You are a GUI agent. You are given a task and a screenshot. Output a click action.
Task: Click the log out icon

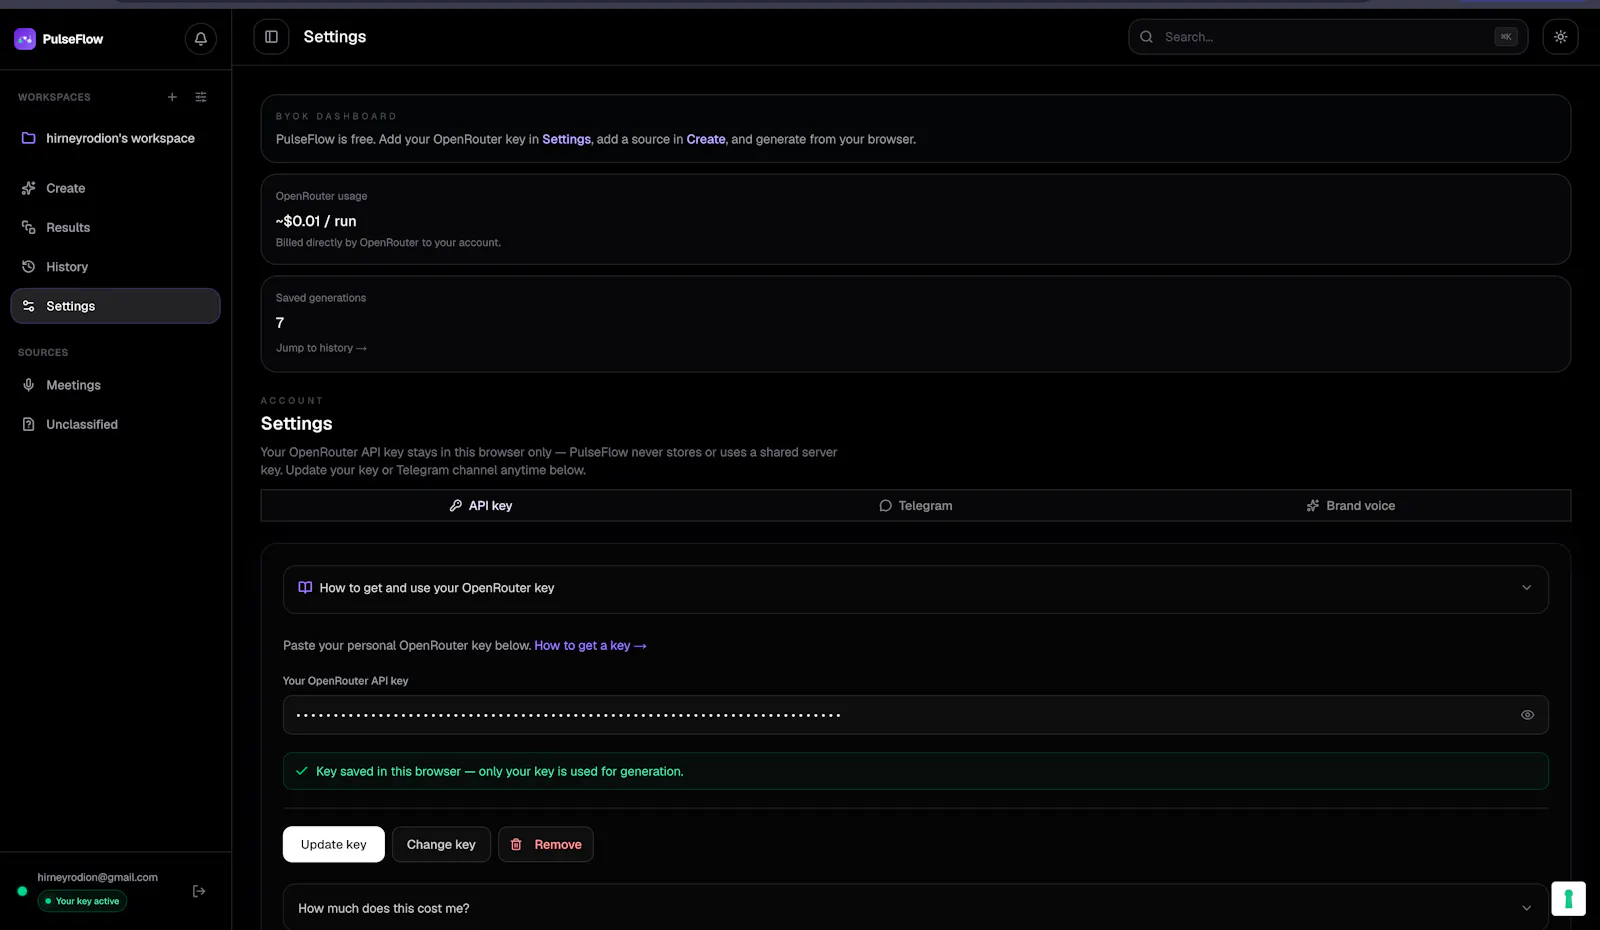click(199, 891)
